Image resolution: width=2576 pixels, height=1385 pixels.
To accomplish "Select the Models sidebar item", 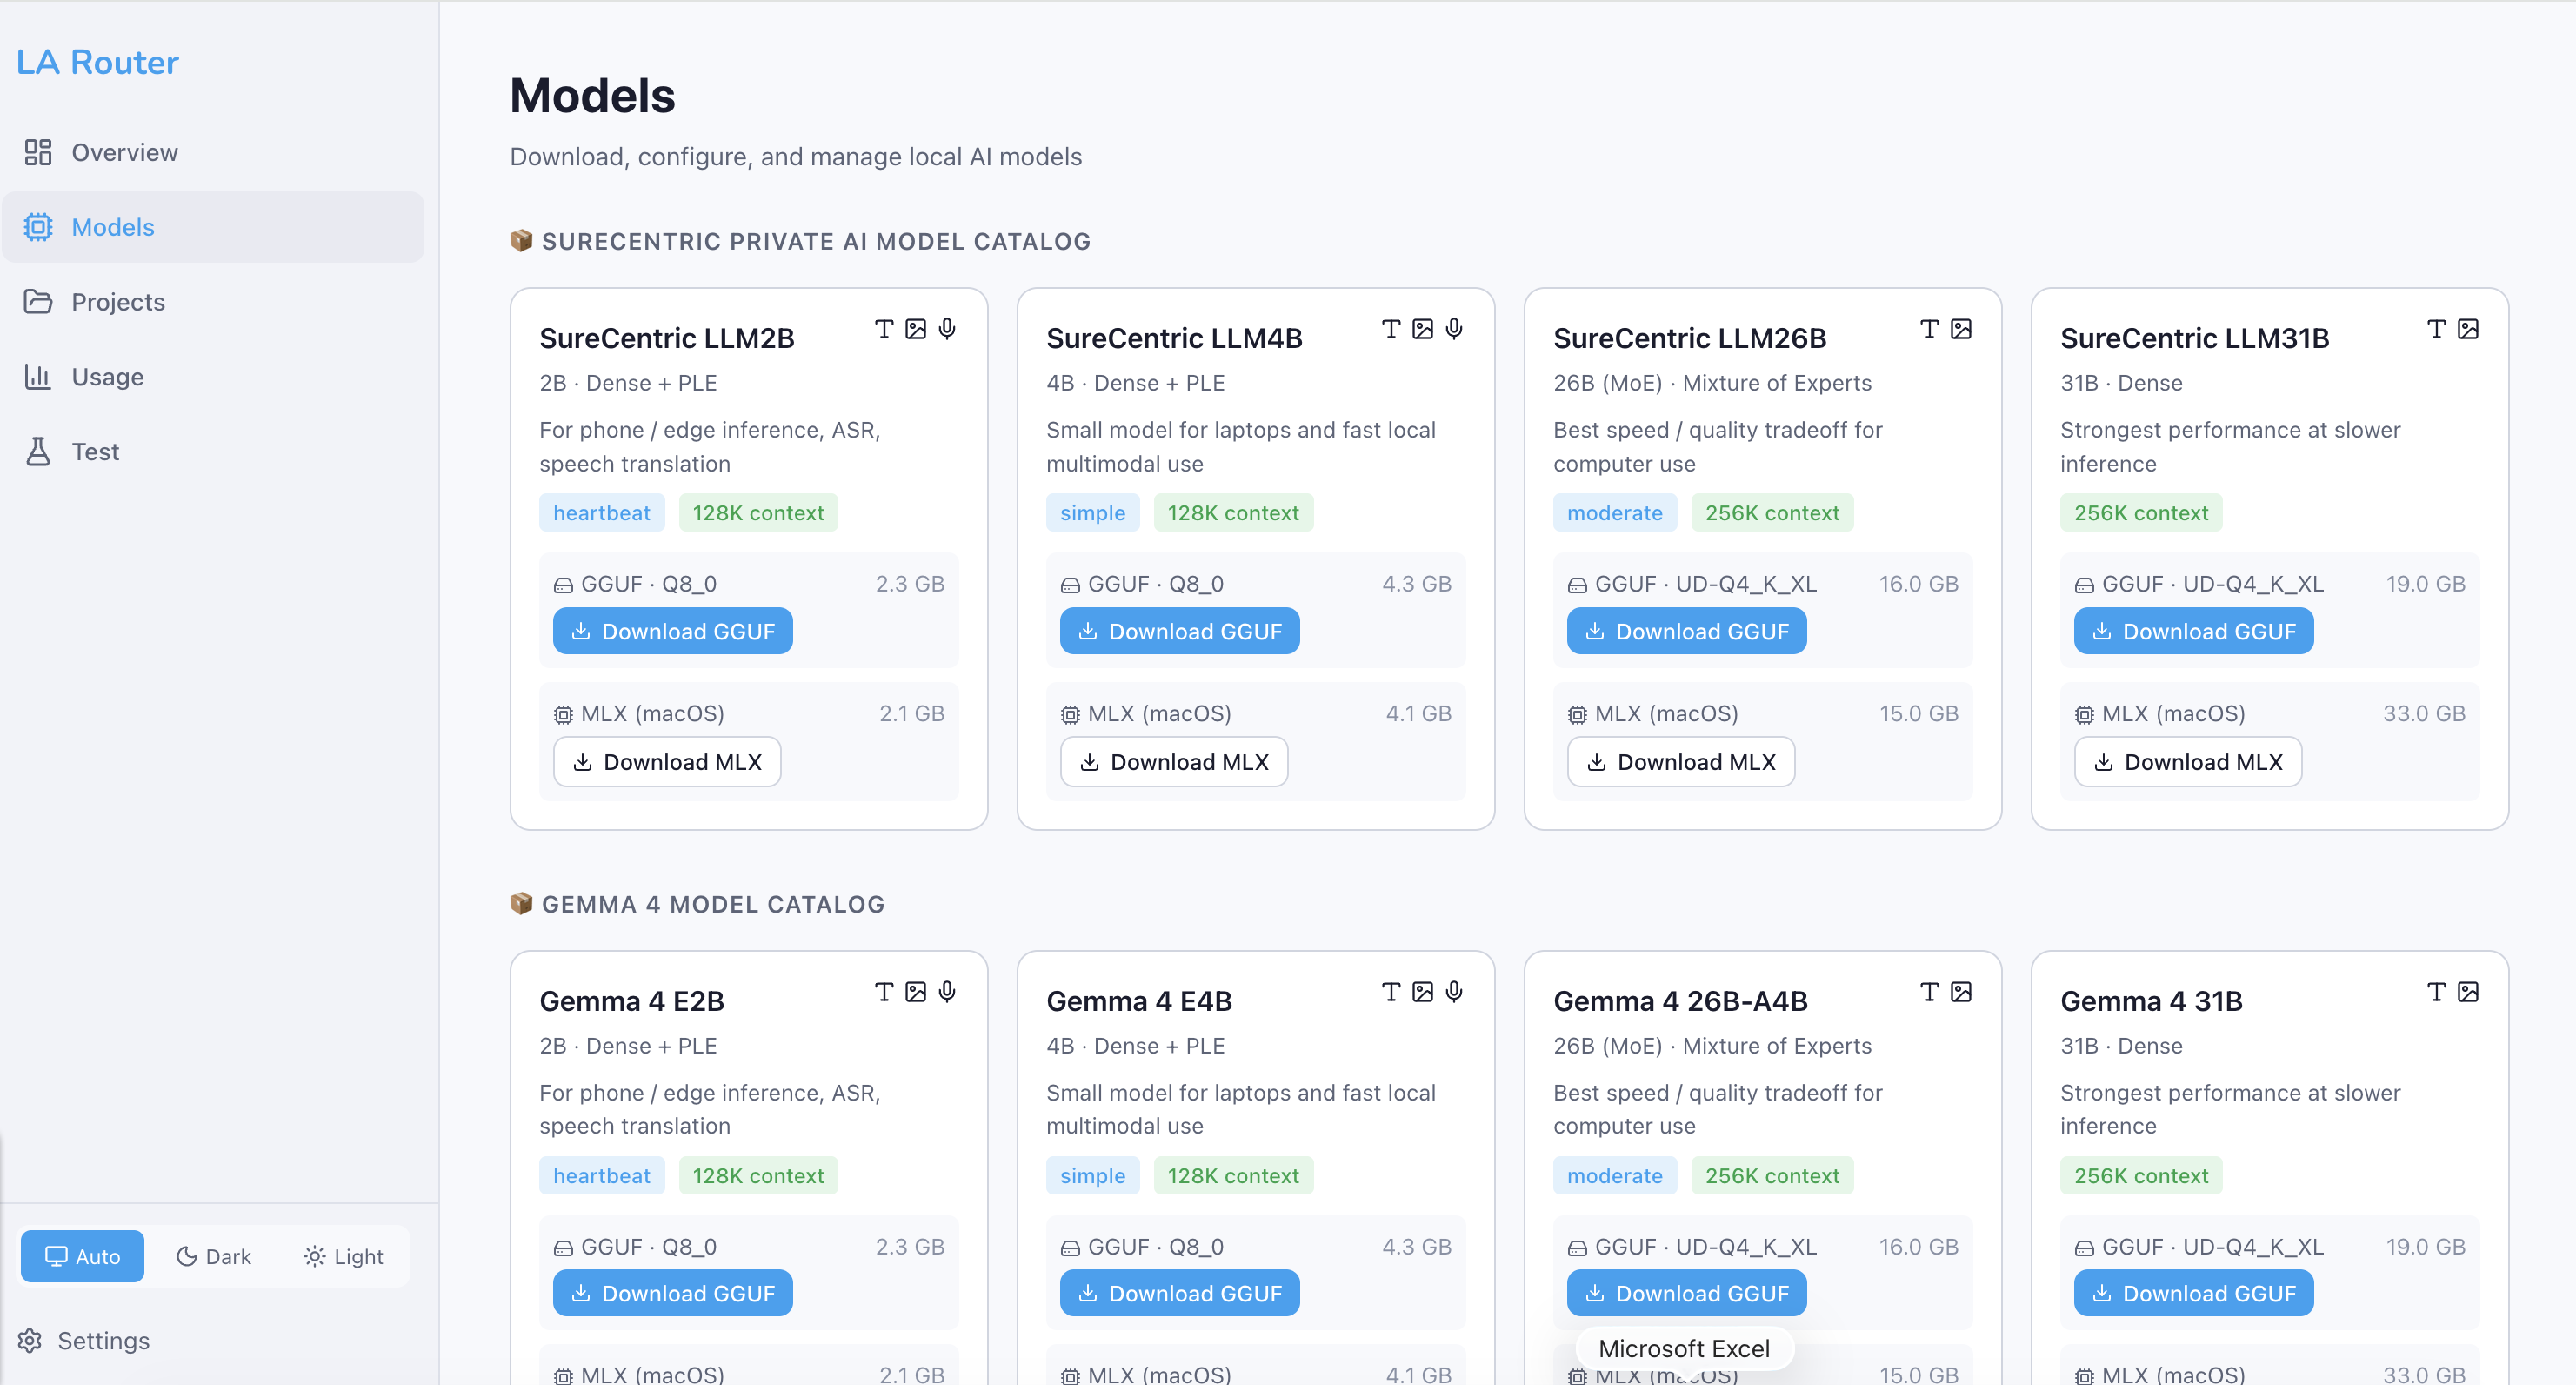I will coord(213,227).
